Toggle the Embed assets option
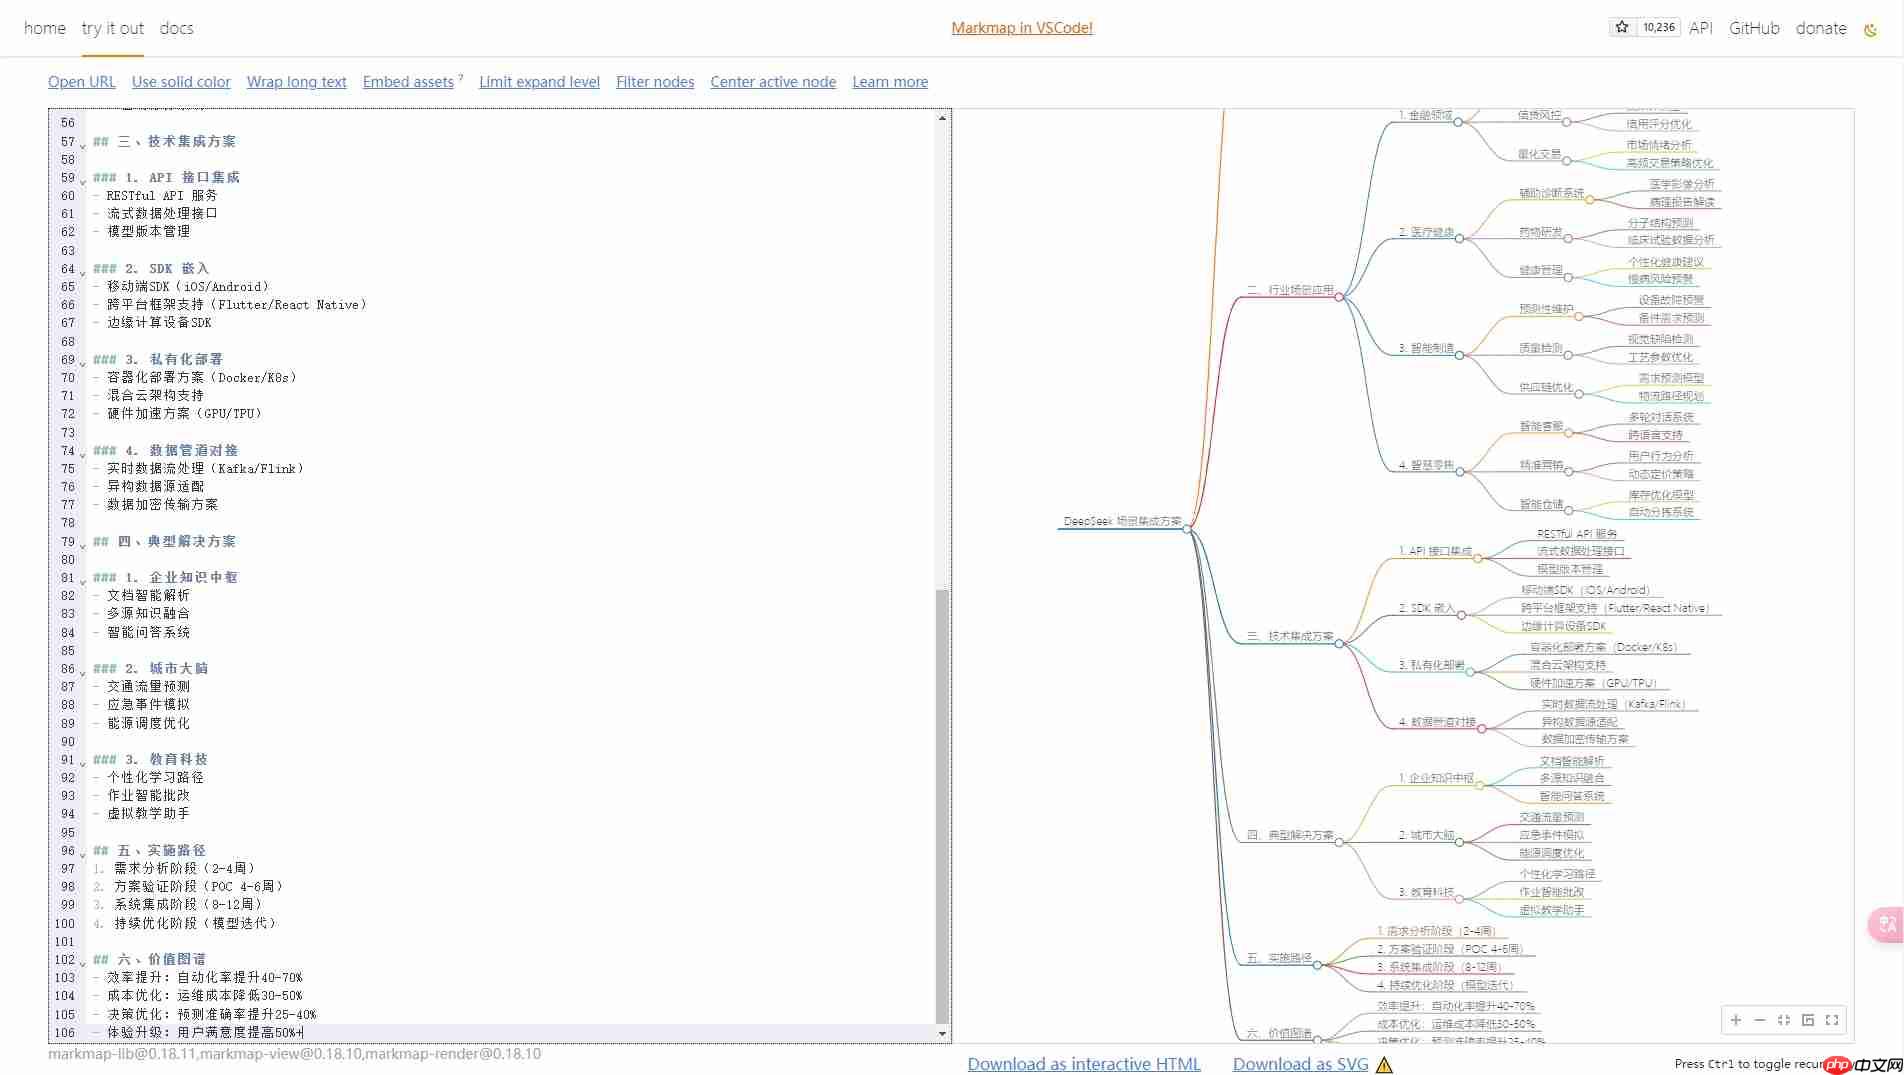1904x1075 pixels. point(408,82)
